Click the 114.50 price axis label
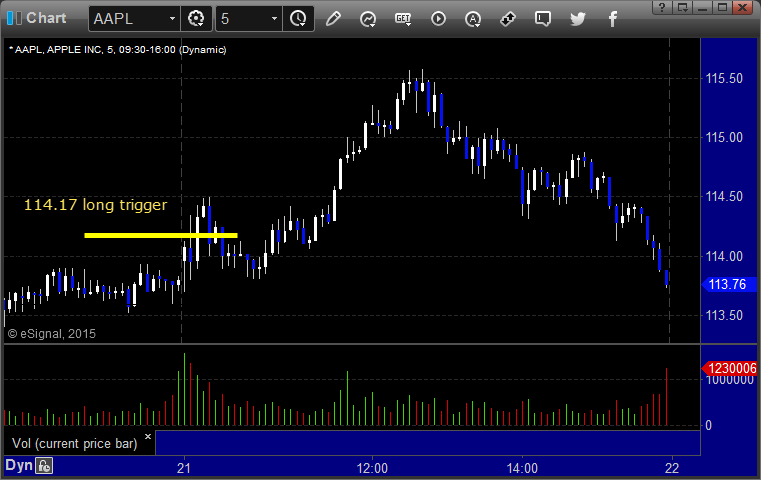The width and height of the screenshot is (761, 480). [724, 197]
